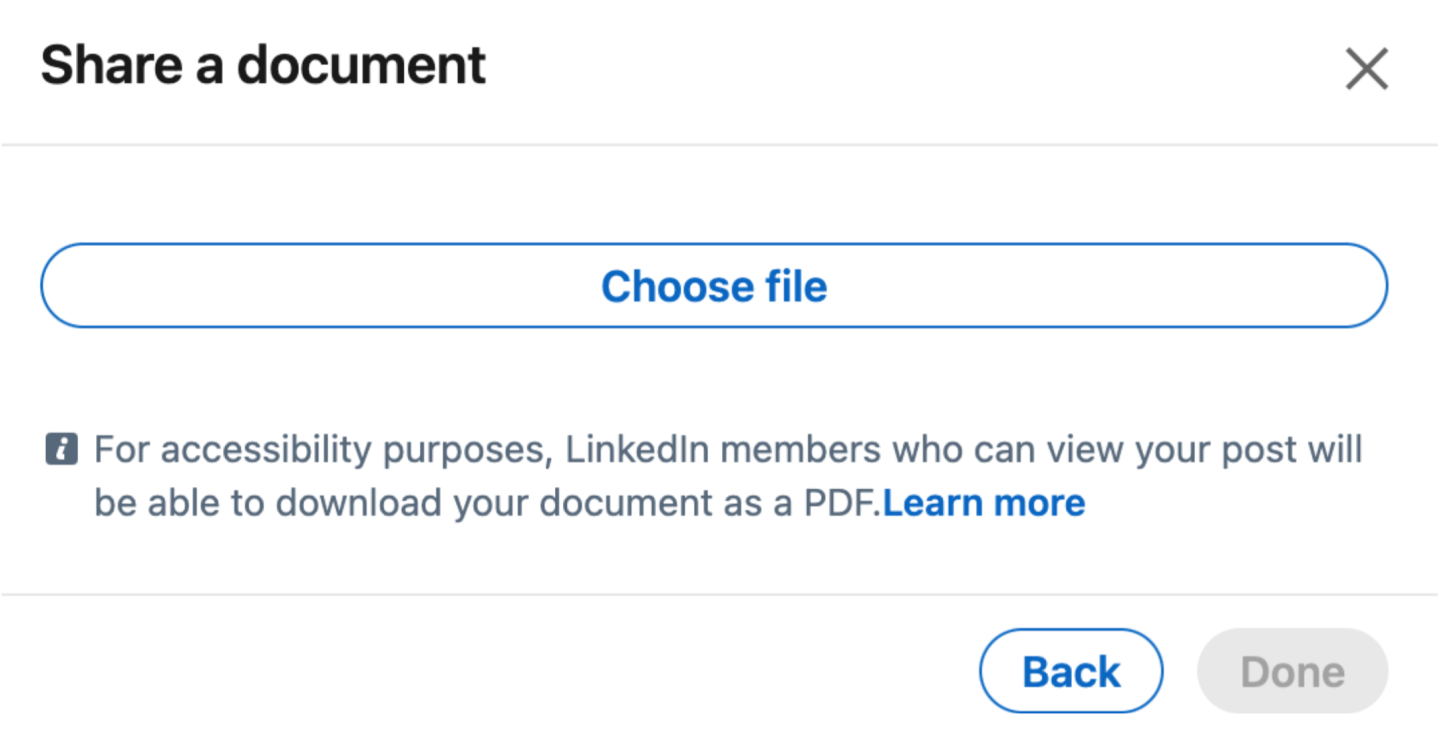Go back with the Back button
1438x748 pixels.
(1071, 671)
